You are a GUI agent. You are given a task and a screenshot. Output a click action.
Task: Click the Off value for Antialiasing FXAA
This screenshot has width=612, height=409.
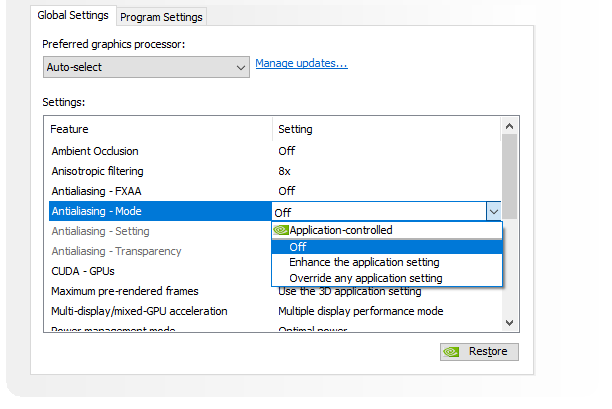[287, 191]
